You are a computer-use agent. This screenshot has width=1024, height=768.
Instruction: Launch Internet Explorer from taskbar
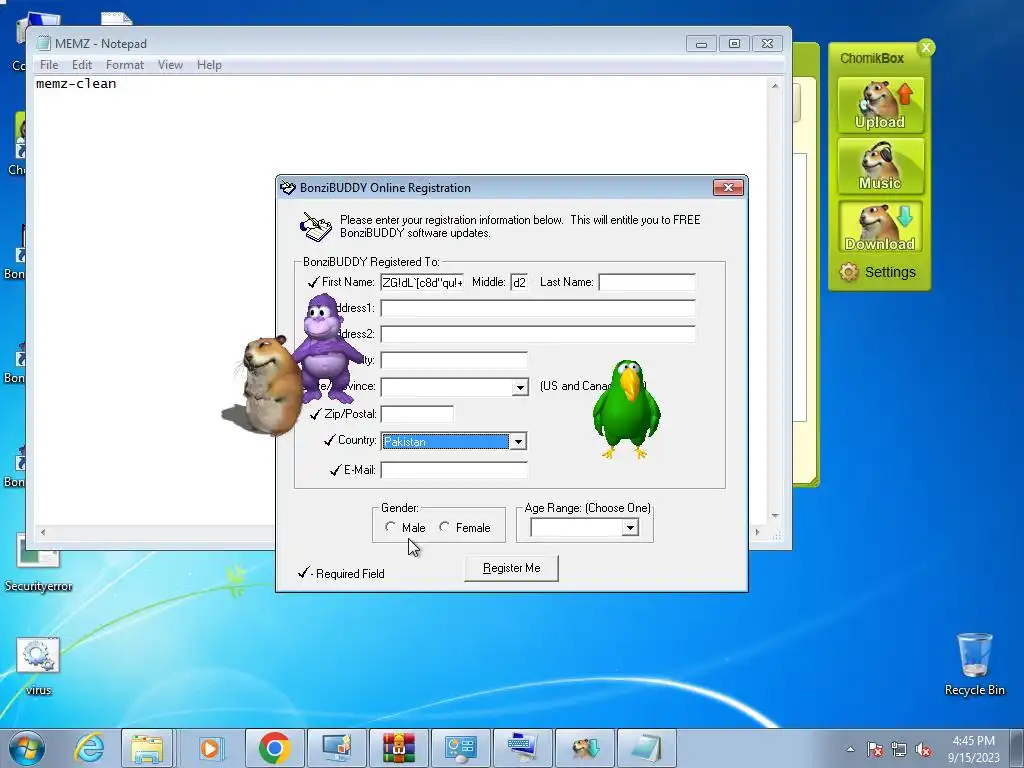click(x=89, y=748)
